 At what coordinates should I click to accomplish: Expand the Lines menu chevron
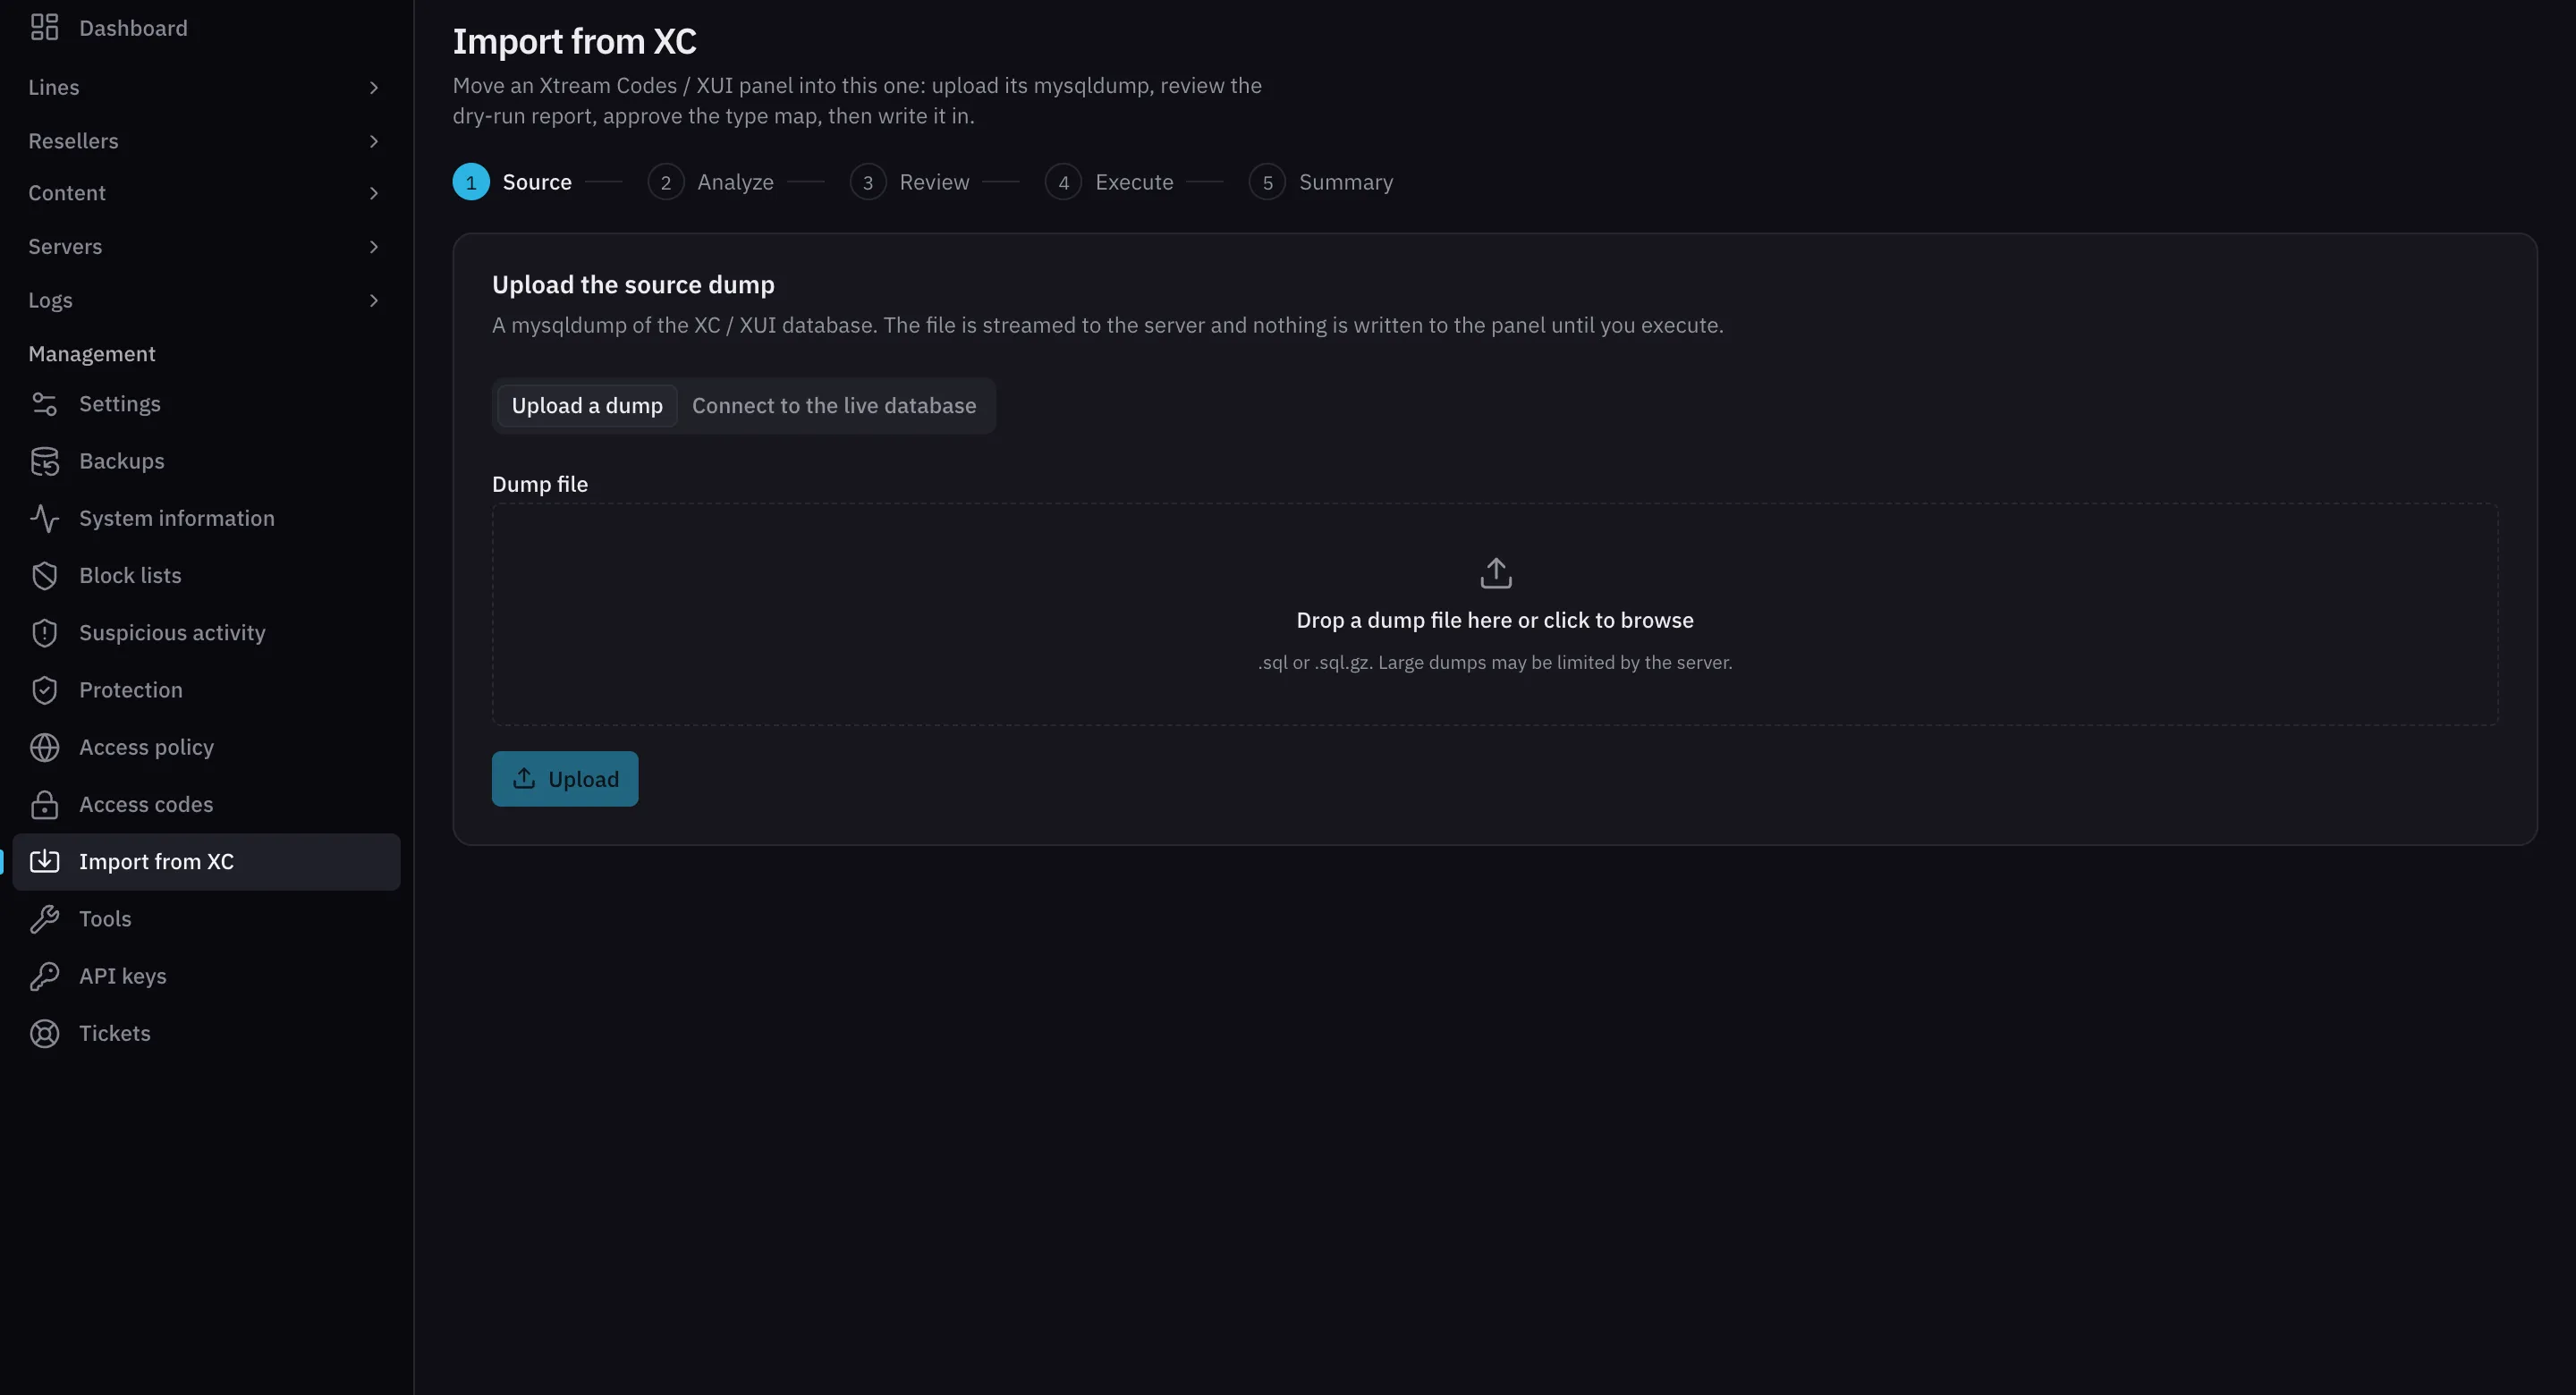(374, 88)
